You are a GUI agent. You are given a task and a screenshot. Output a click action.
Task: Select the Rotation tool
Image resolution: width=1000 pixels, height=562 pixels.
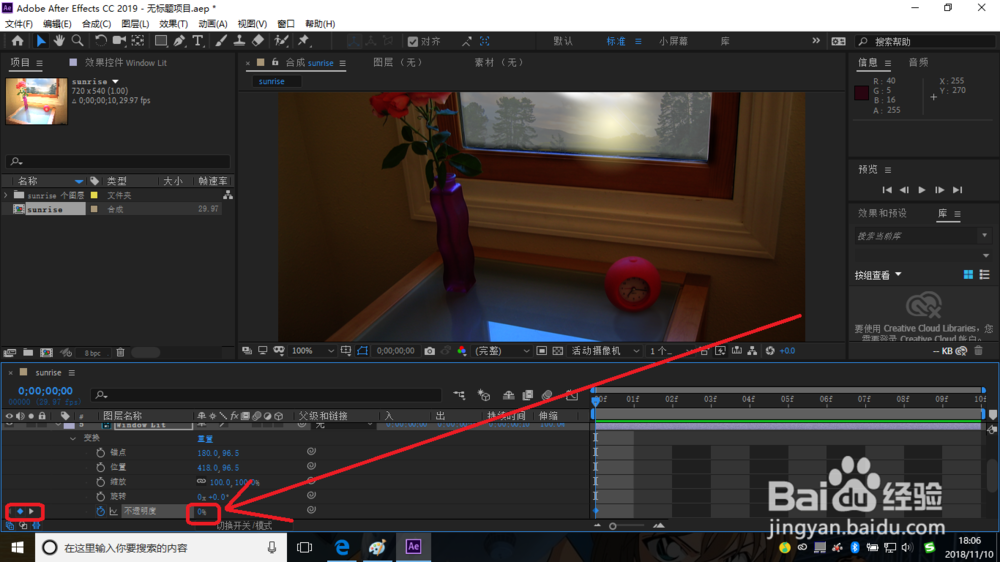point(100,41)
